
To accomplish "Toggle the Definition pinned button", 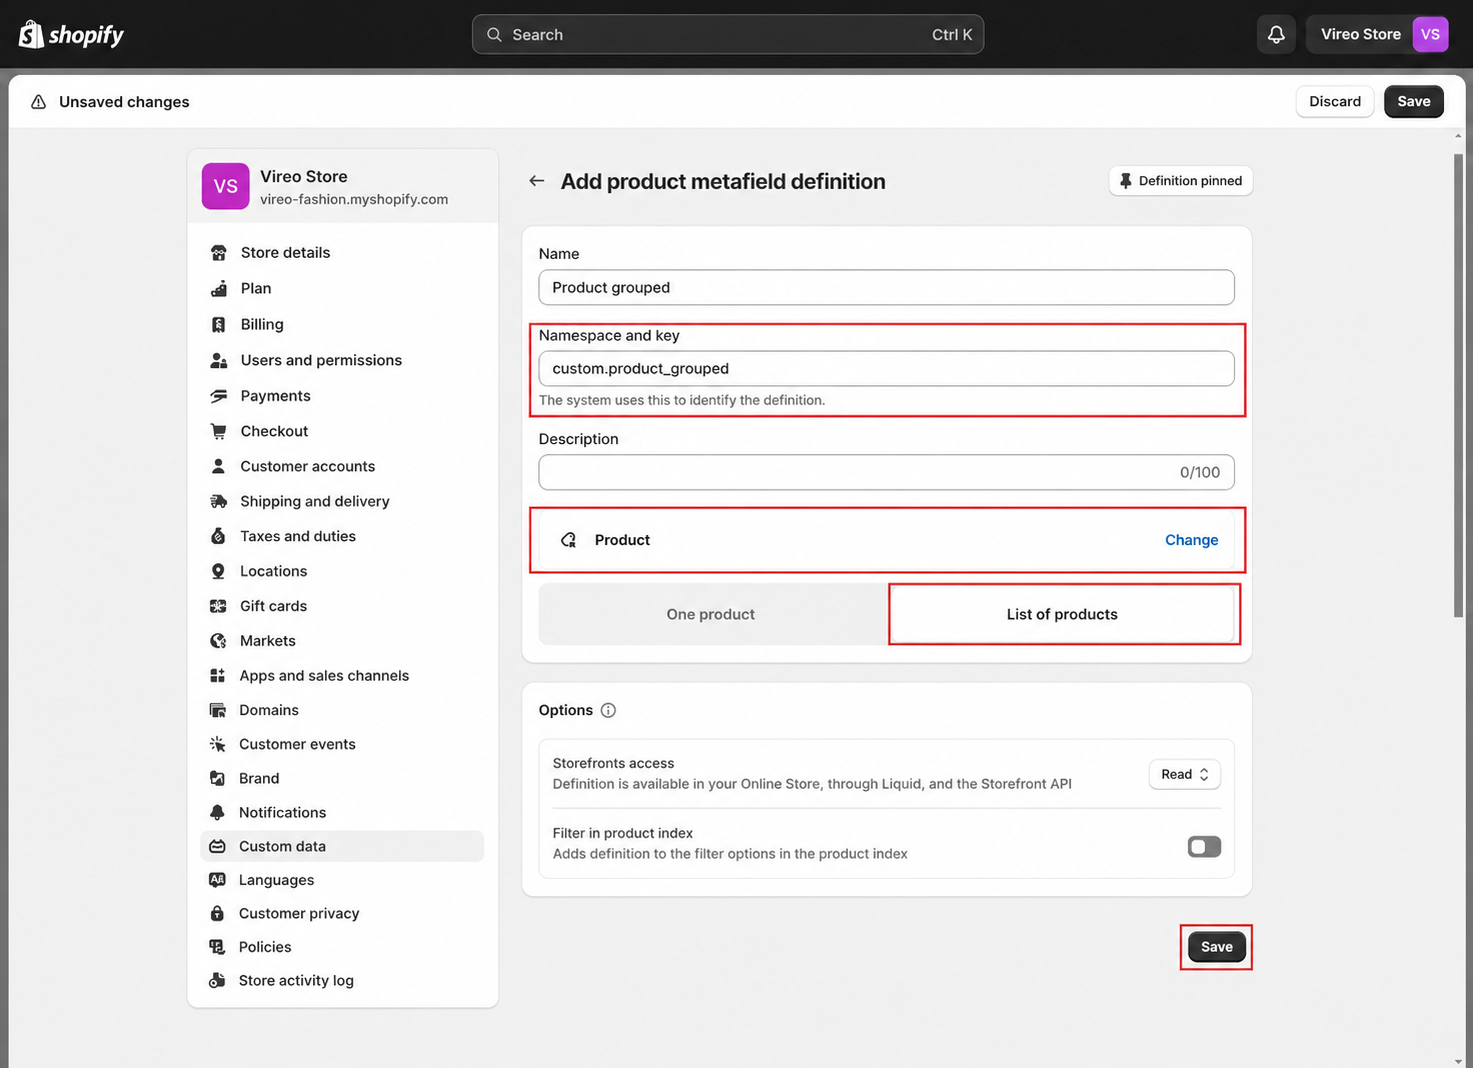I will (x=1180, y=181).
